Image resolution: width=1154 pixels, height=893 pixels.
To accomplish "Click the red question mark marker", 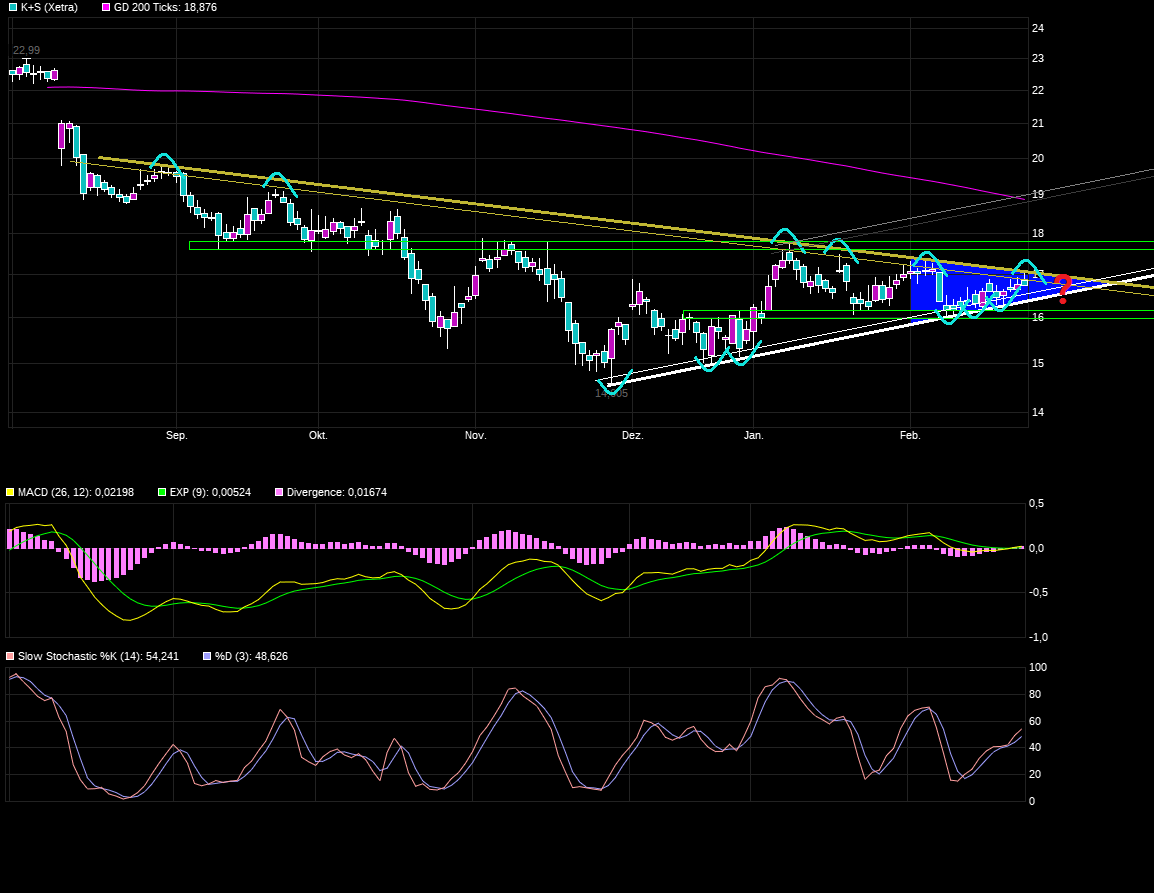I will 1062,289.
